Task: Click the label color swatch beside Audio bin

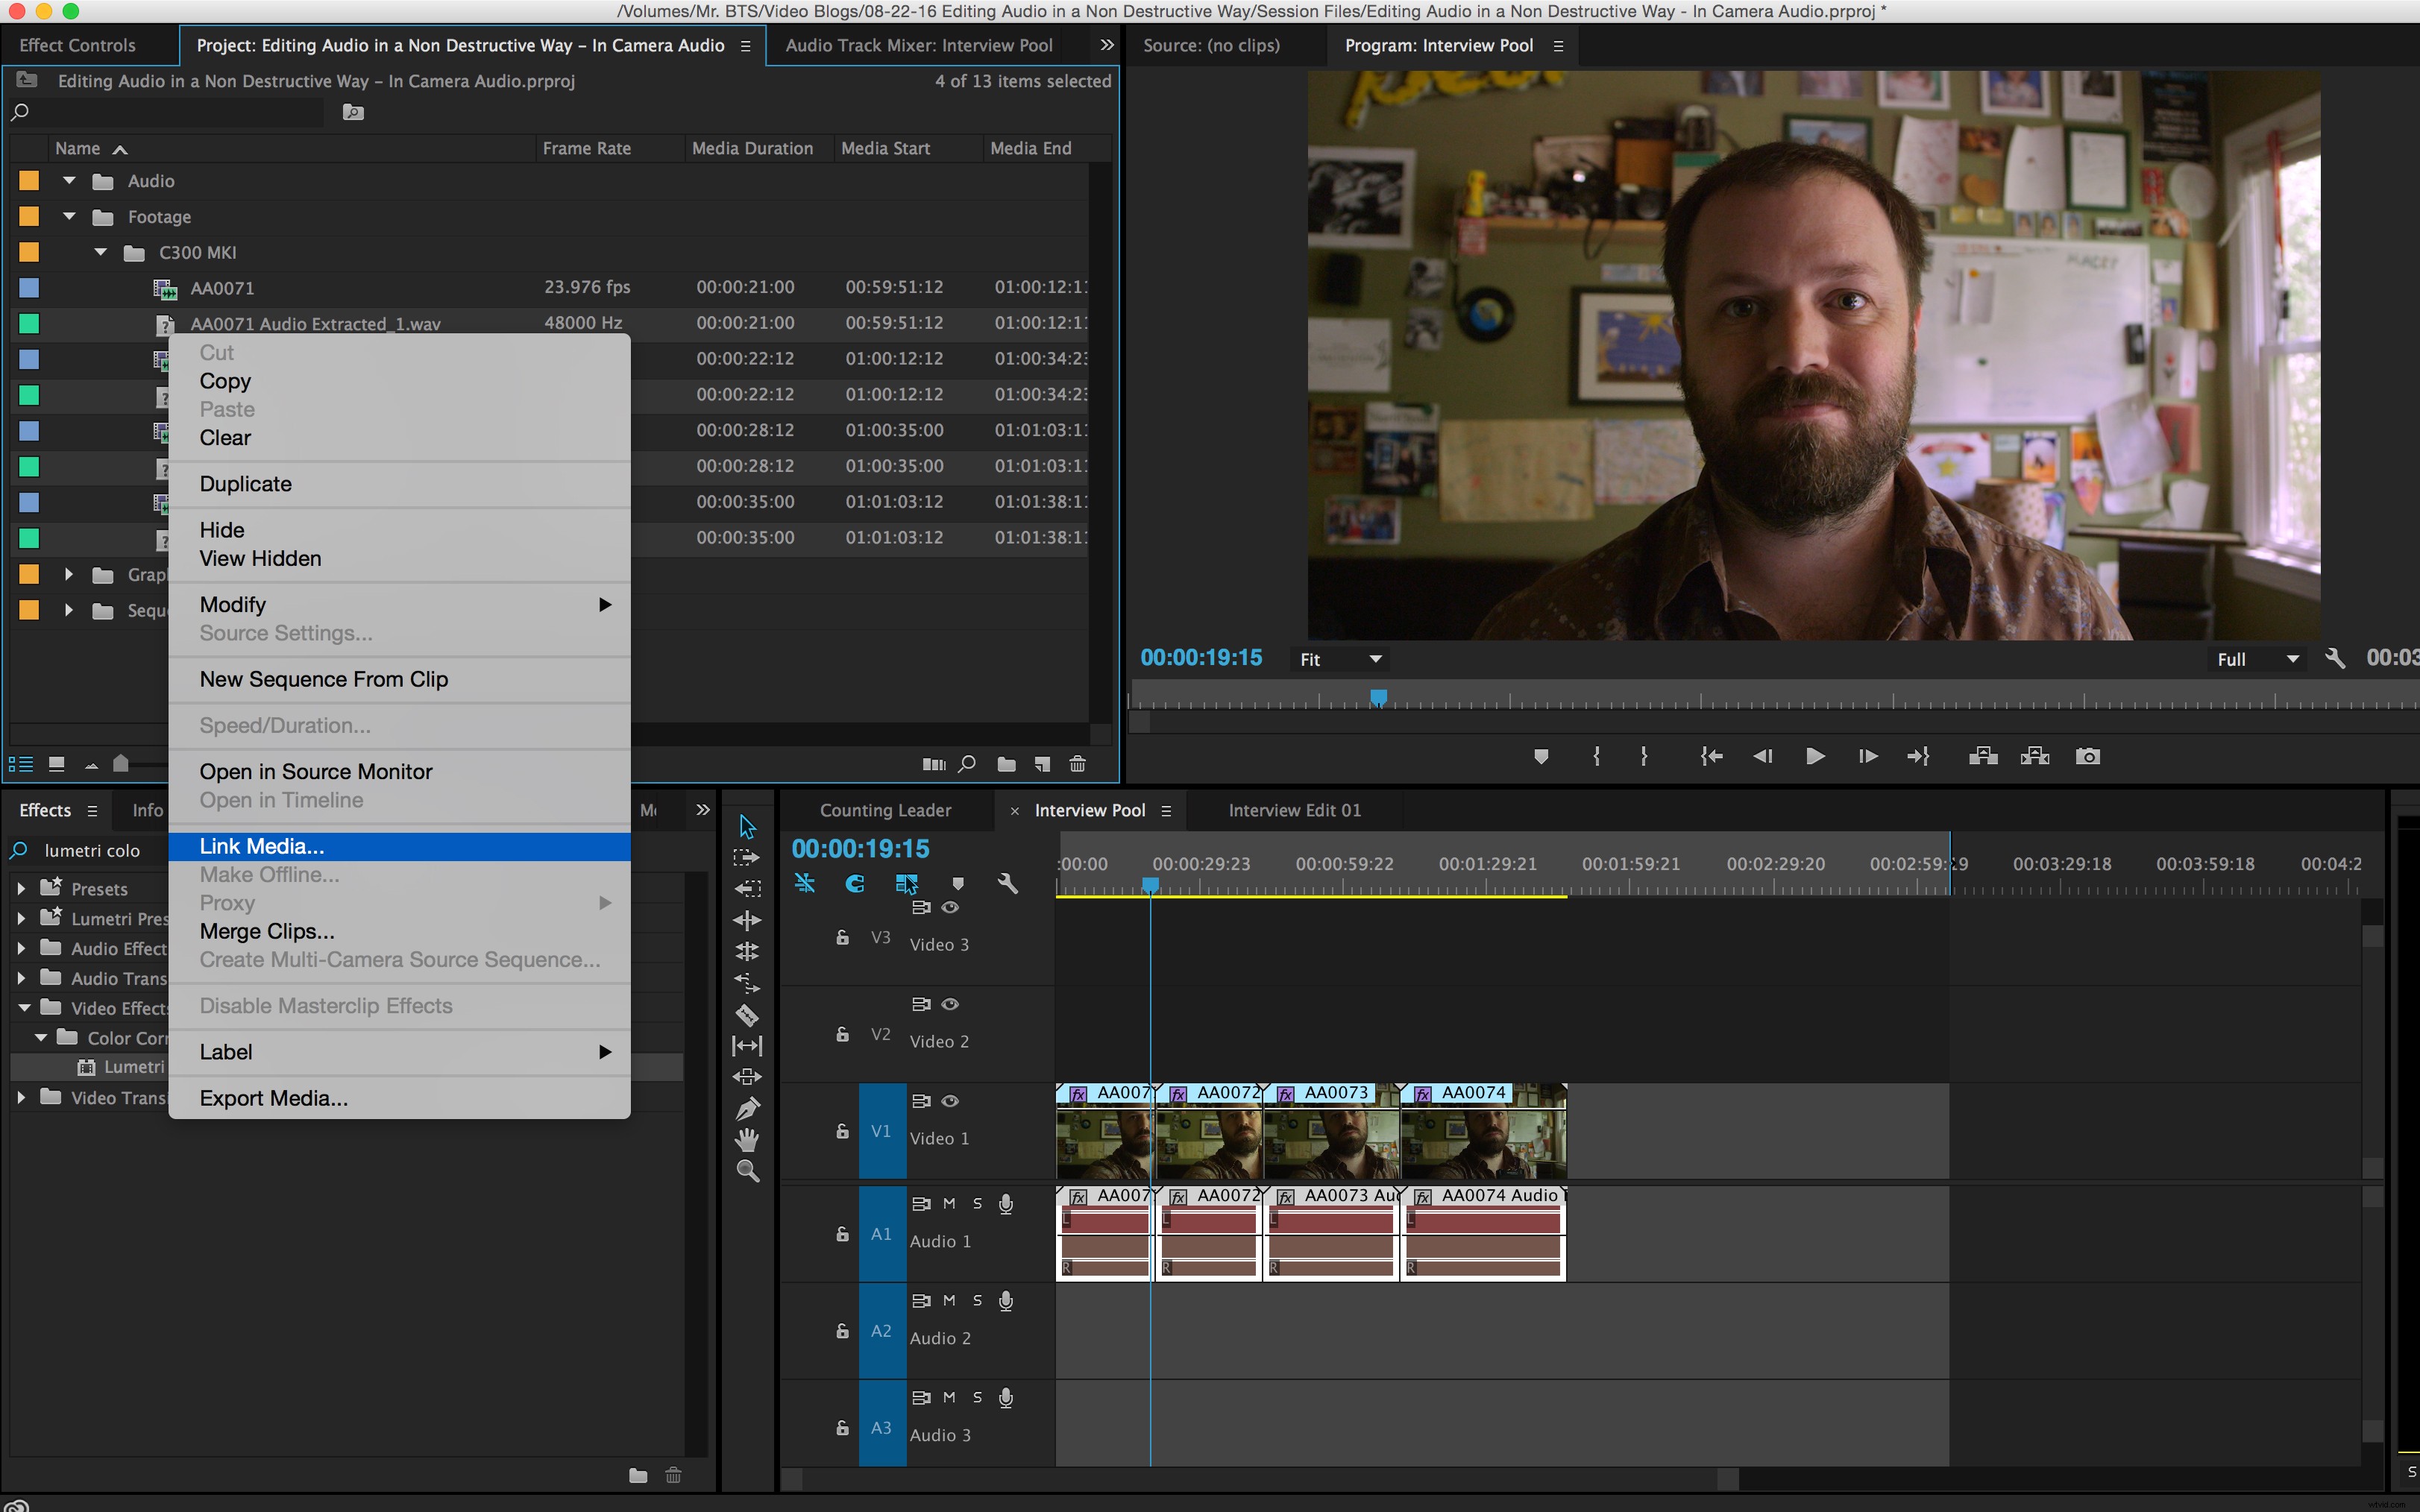Action: pyautogui.click(x=28, y=181)
